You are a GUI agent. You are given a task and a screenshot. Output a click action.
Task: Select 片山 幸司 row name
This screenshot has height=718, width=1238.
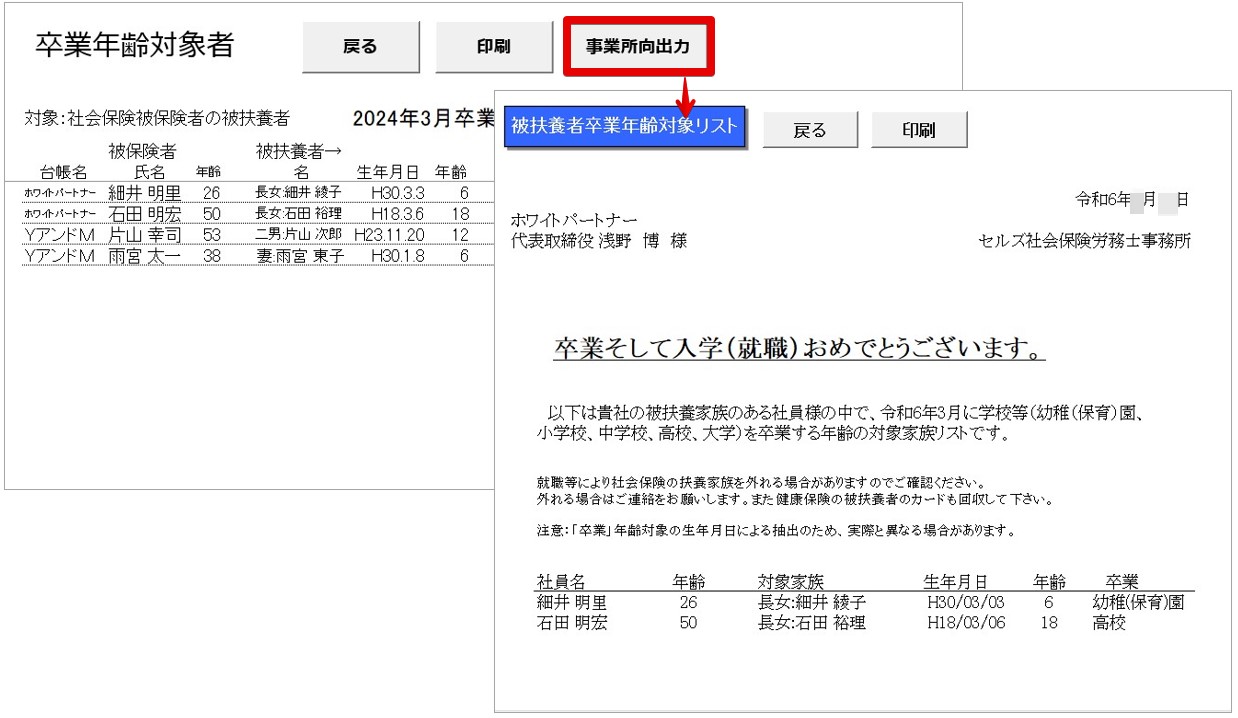click(x=144, y=234)
